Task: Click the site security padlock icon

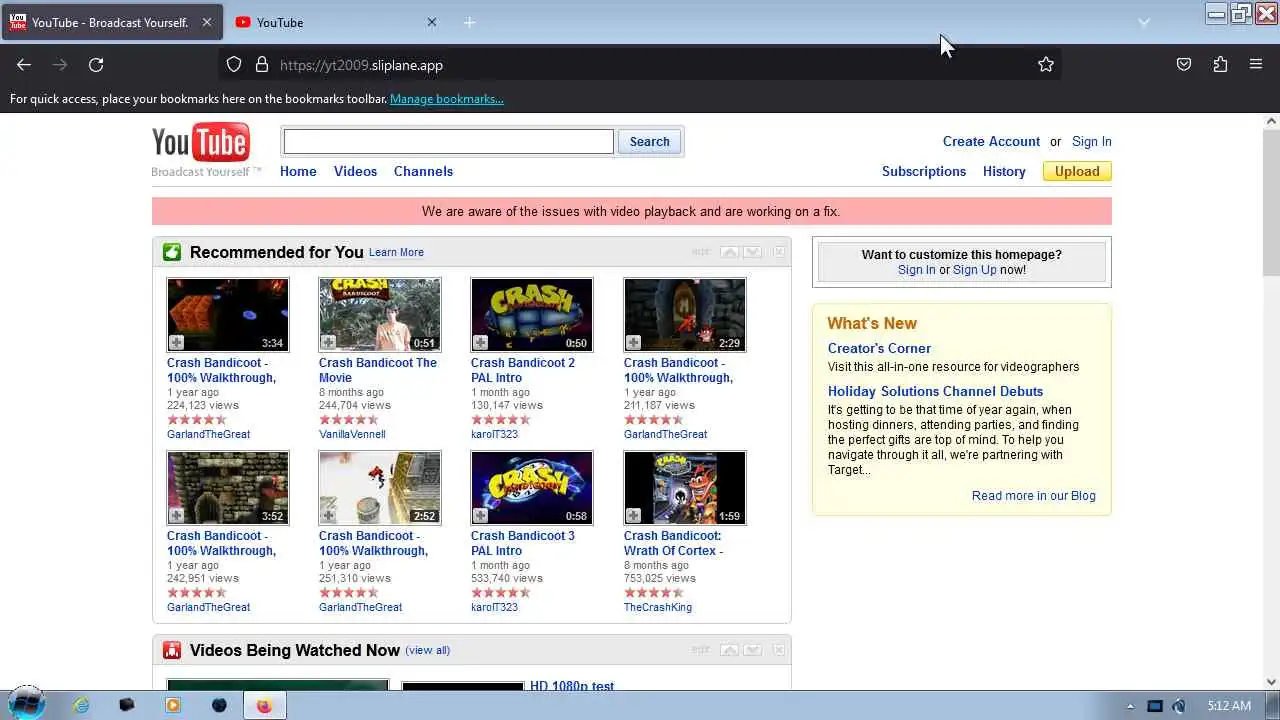Action: click(262, 65)
